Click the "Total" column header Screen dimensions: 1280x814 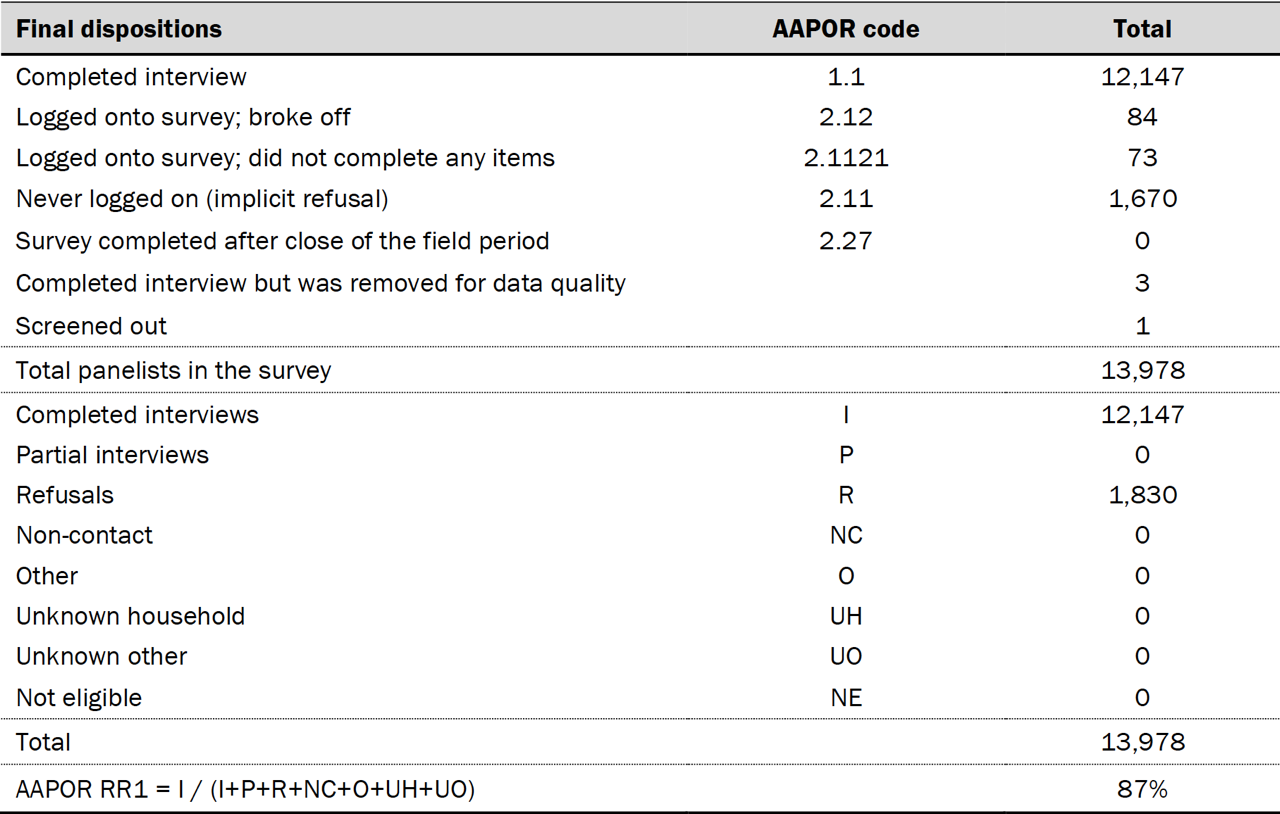(1142, 29)
